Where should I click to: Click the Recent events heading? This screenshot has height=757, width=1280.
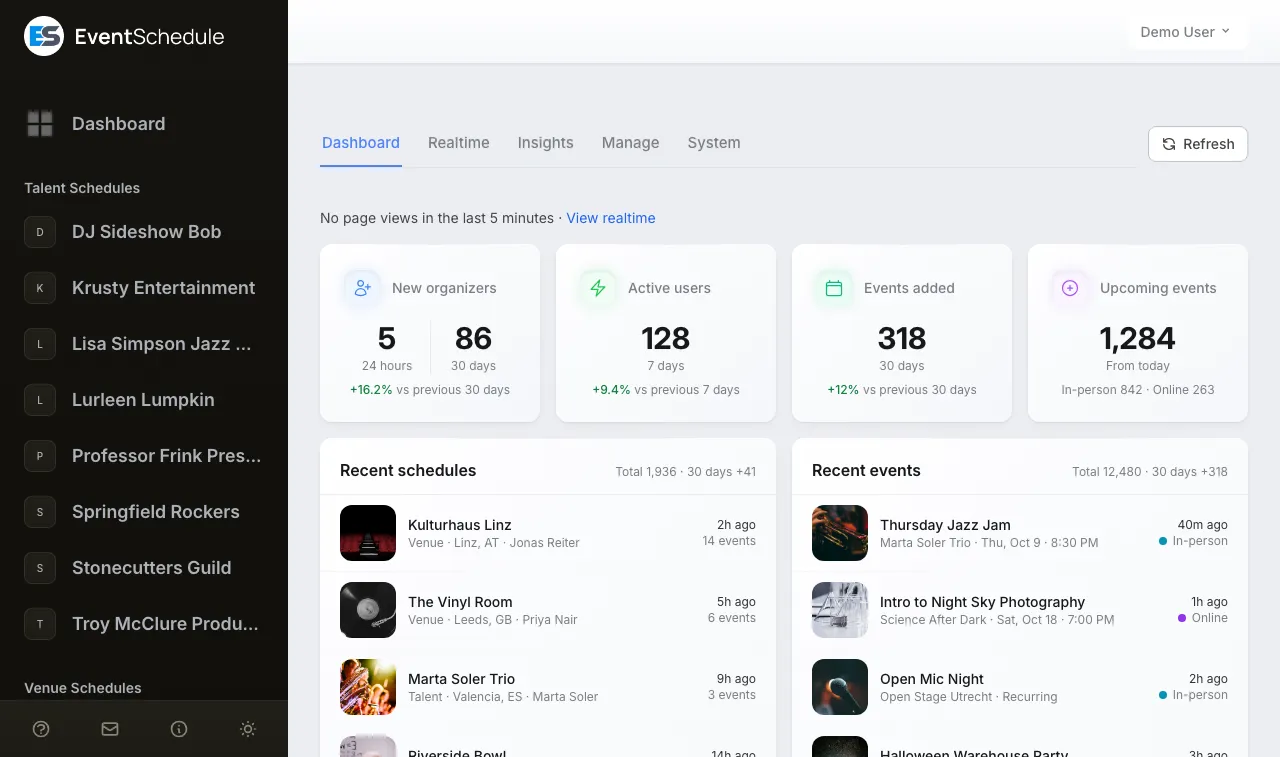pos(866,470)
